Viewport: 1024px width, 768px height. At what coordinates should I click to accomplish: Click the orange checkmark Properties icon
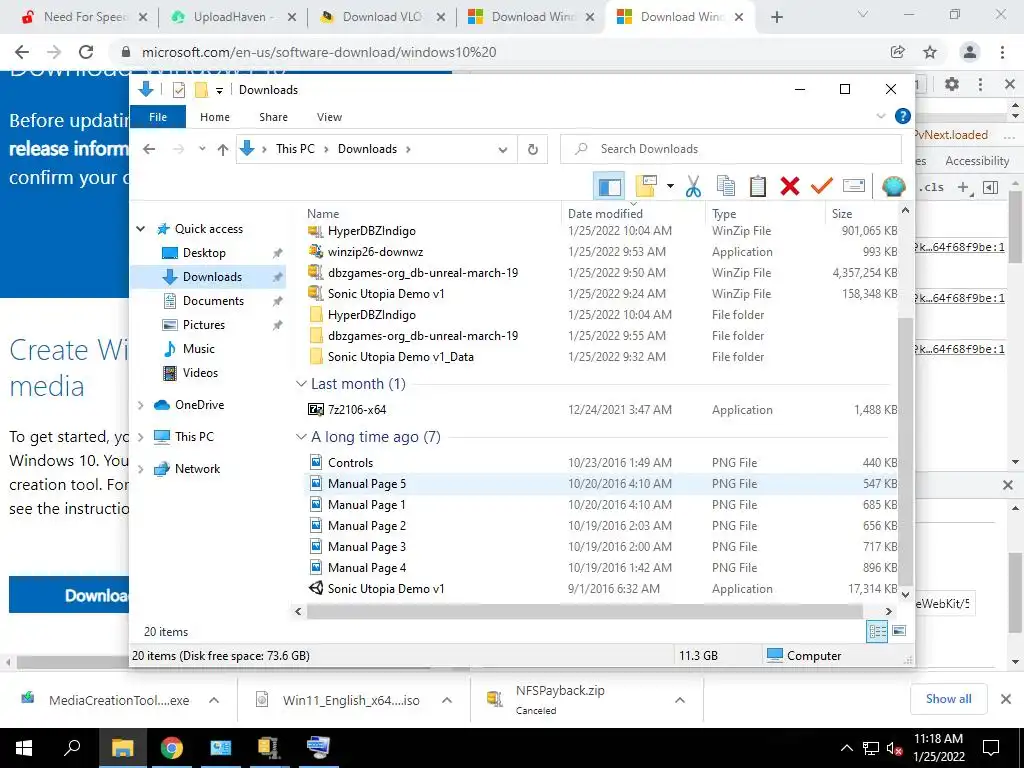(822, 186)
